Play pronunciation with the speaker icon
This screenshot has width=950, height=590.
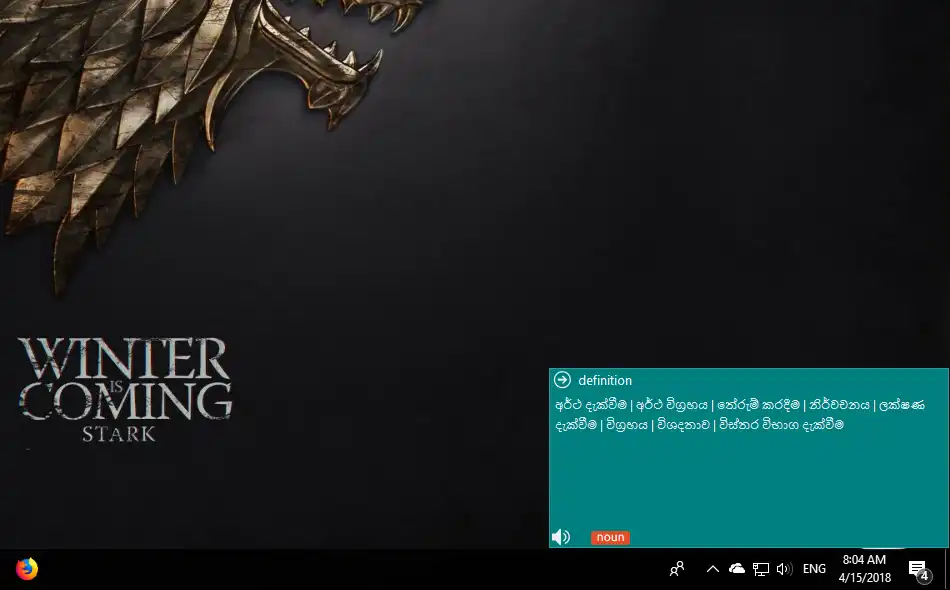(x=561, y=537)
